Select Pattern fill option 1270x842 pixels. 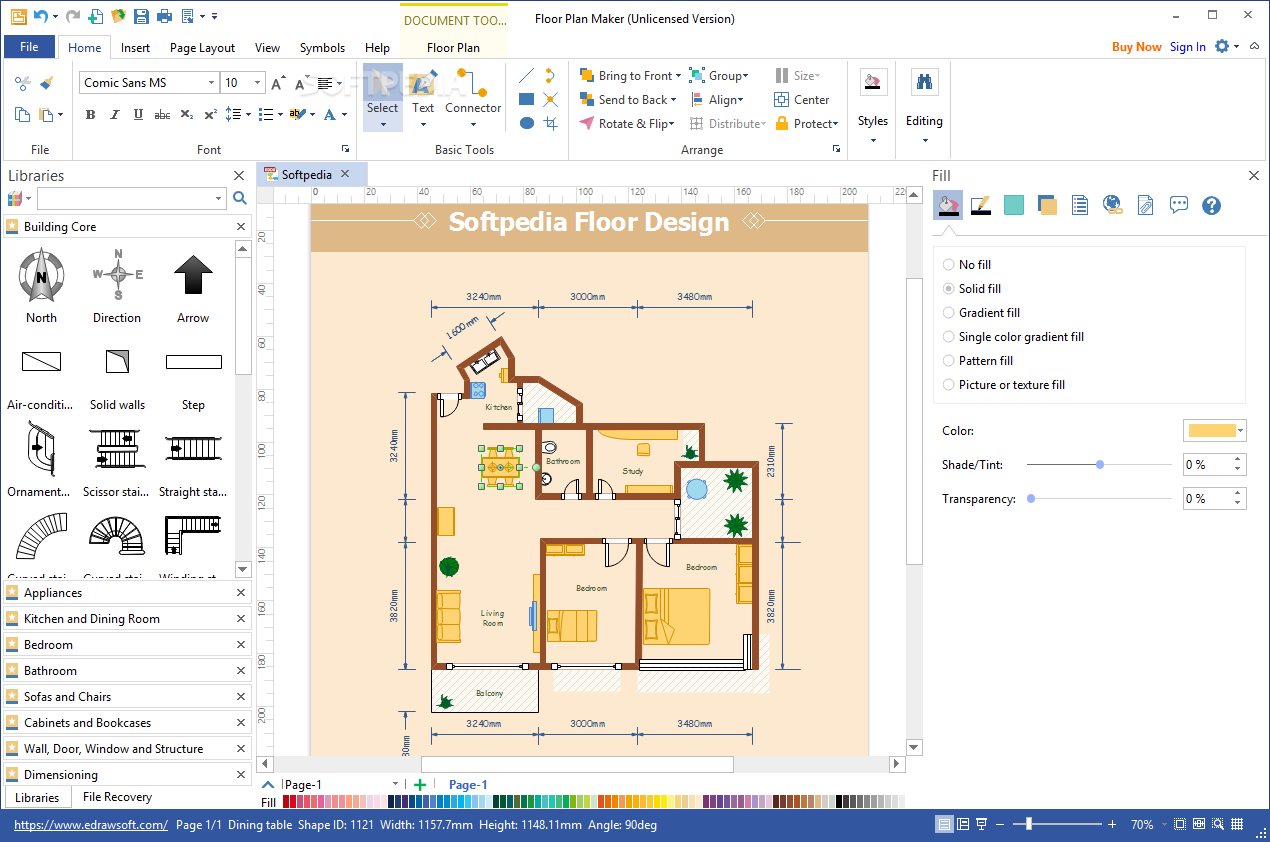(x=978, y=361)
